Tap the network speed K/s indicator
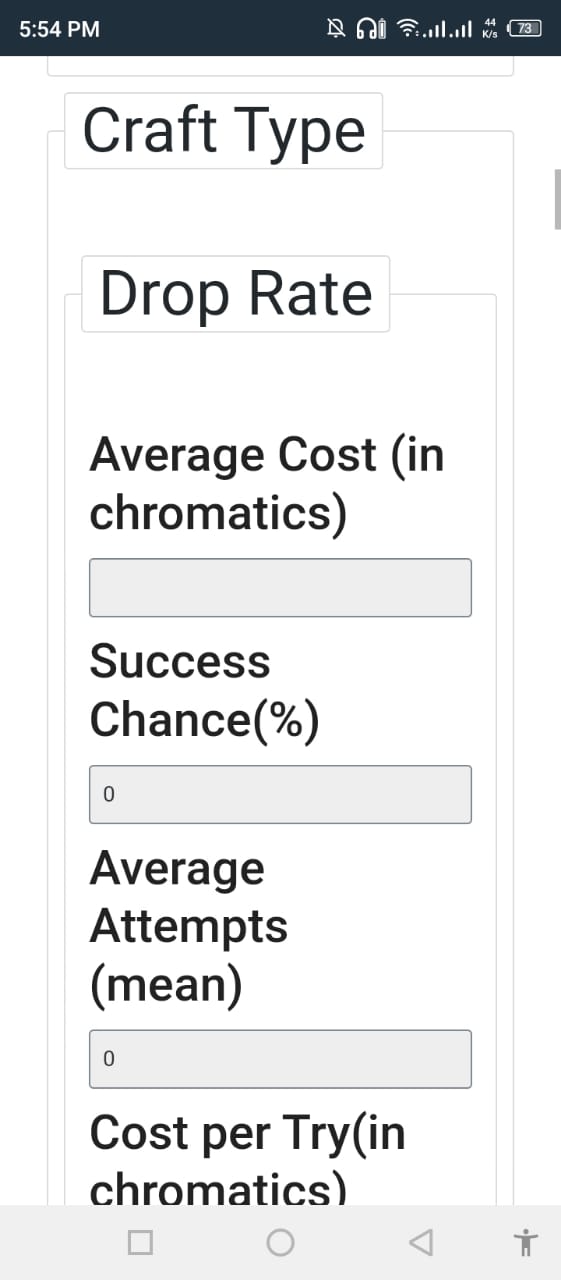Screen dimensions: 561x1280 point(490,29)
